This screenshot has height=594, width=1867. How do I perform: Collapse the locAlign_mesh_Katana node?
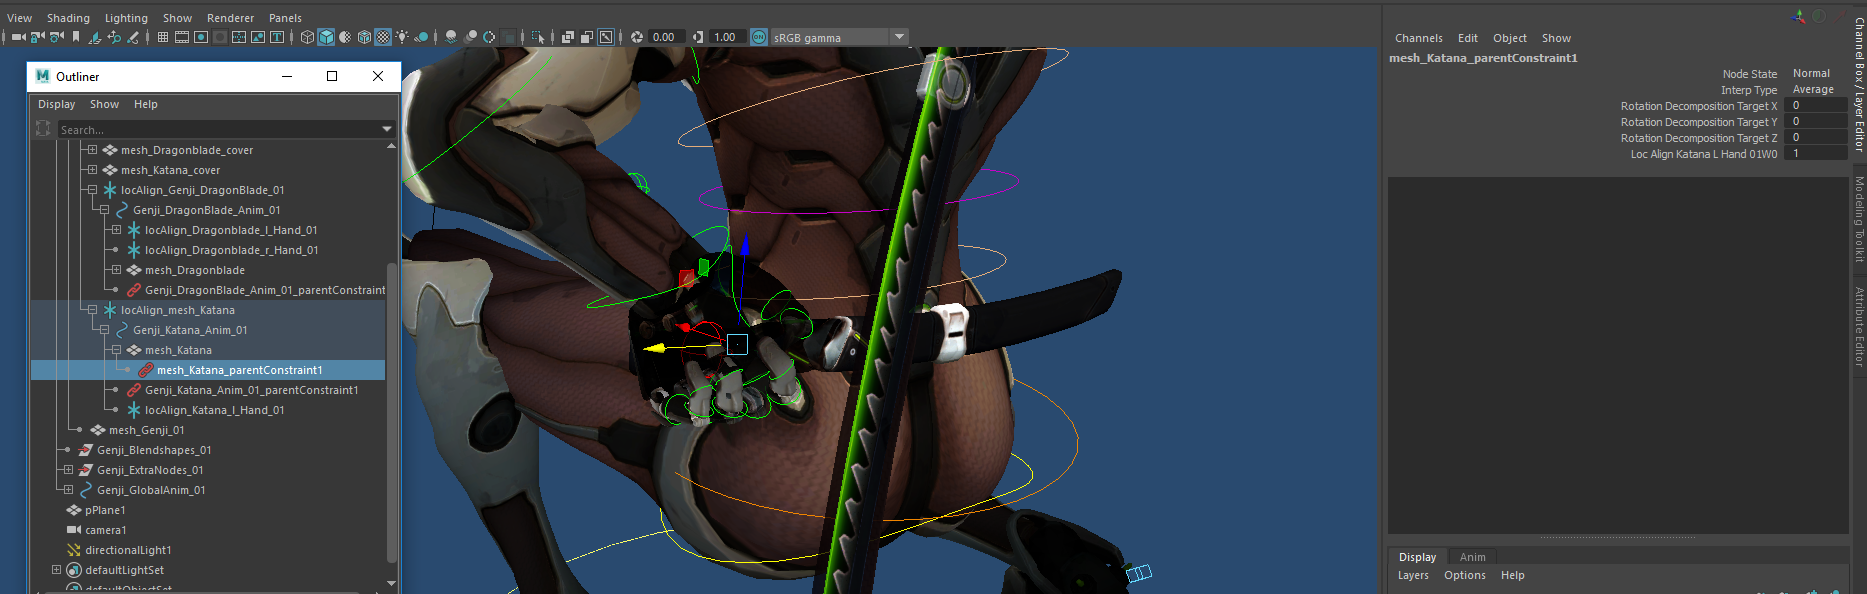click(x=92, y=310)
